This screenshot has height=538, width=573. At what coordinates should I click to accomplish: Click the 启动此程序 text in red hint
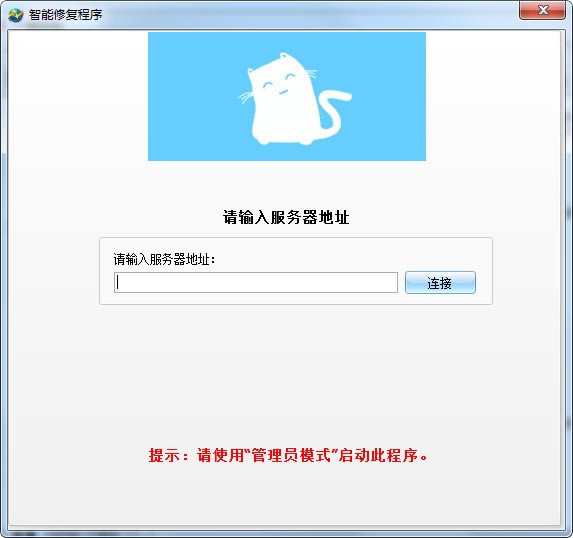tap(378, 455)
